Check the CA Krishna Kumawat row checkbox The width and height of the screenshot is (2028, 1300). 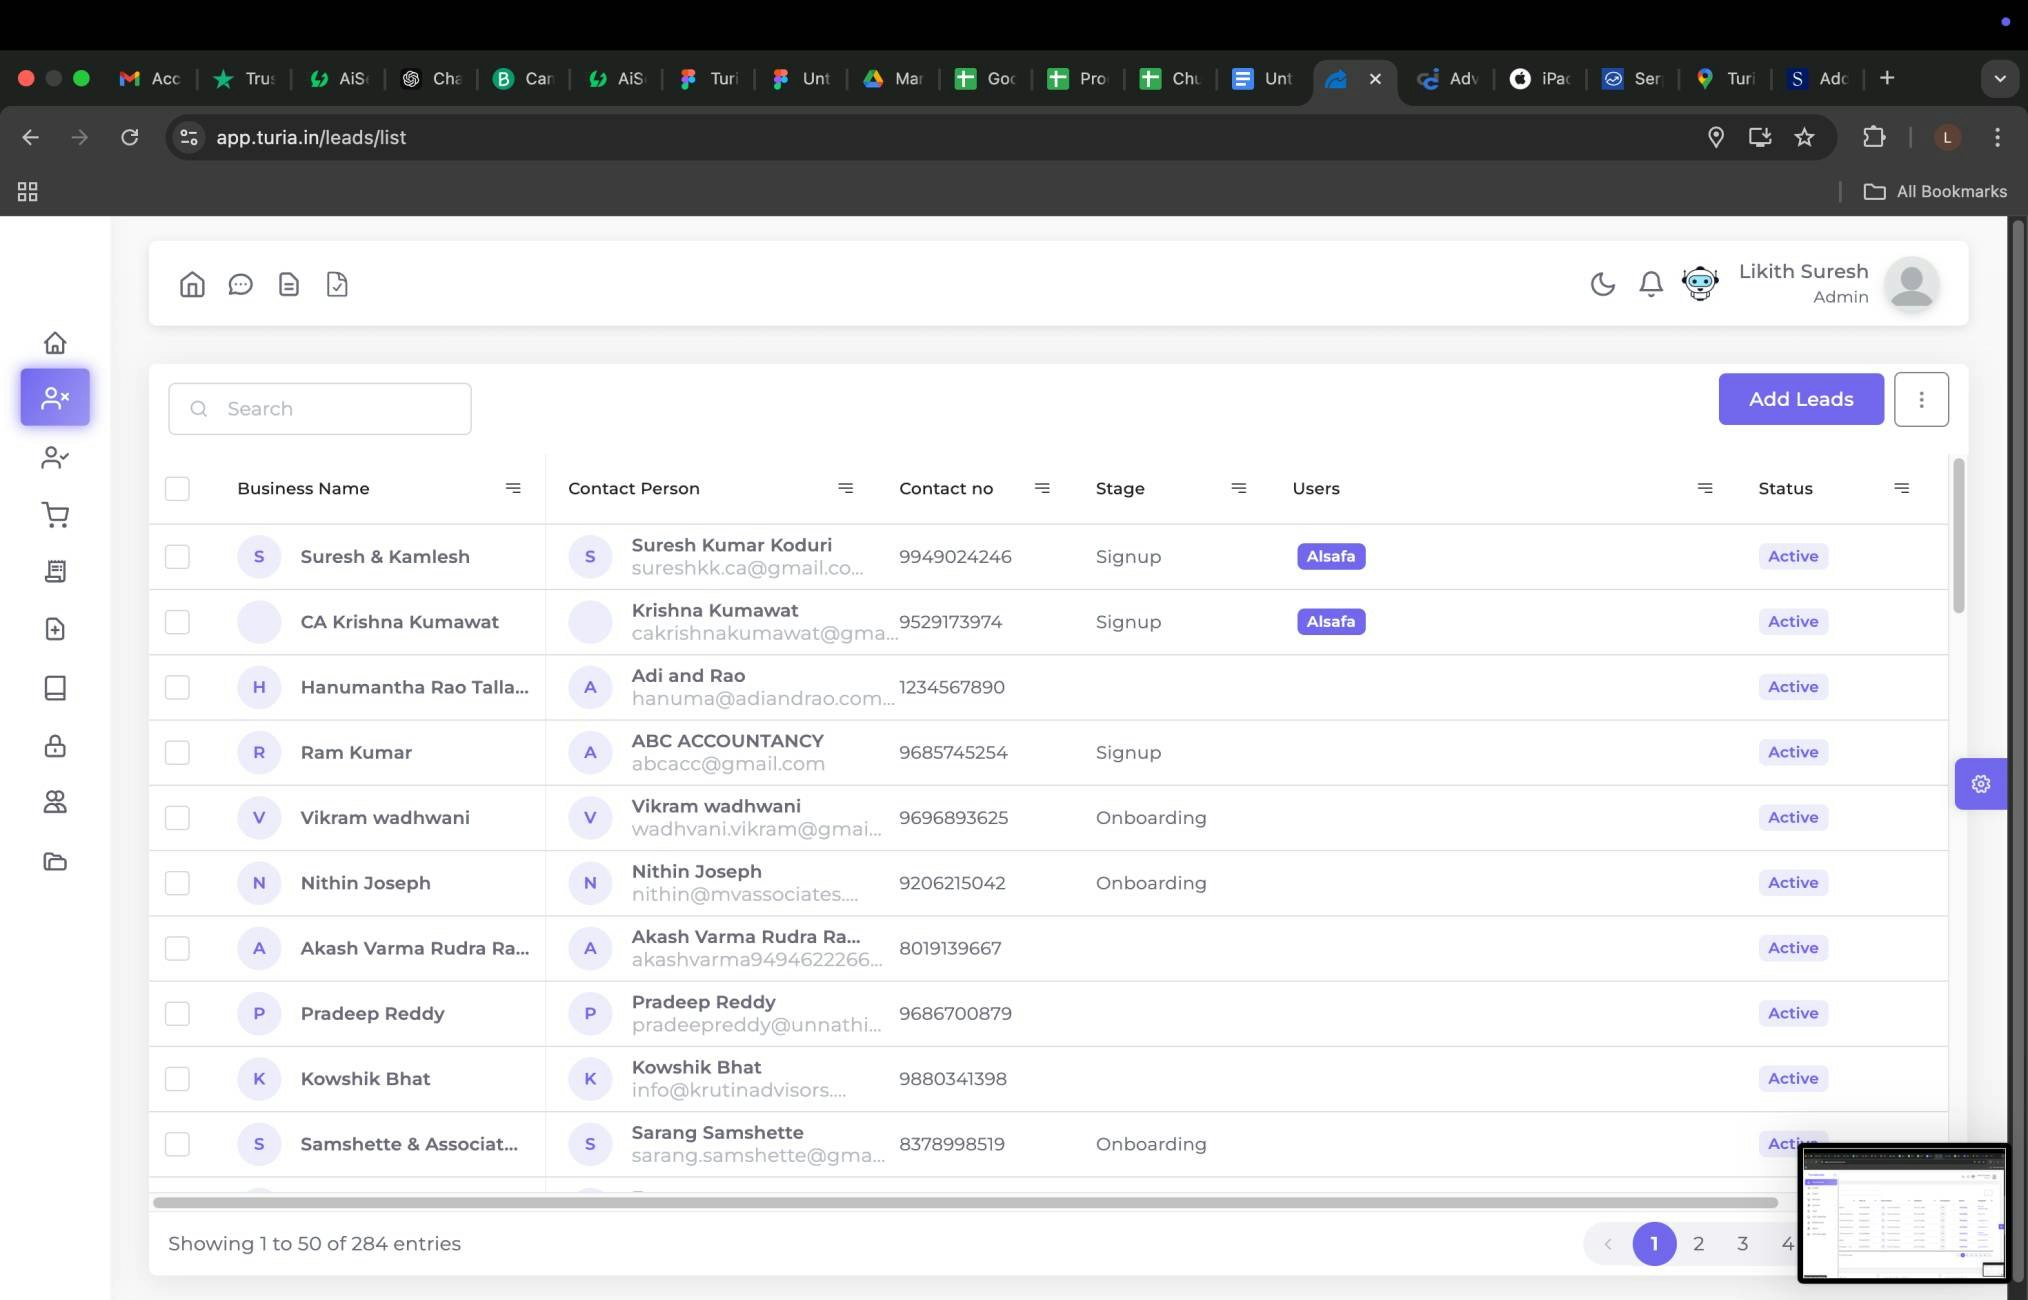tap(177, 622)
